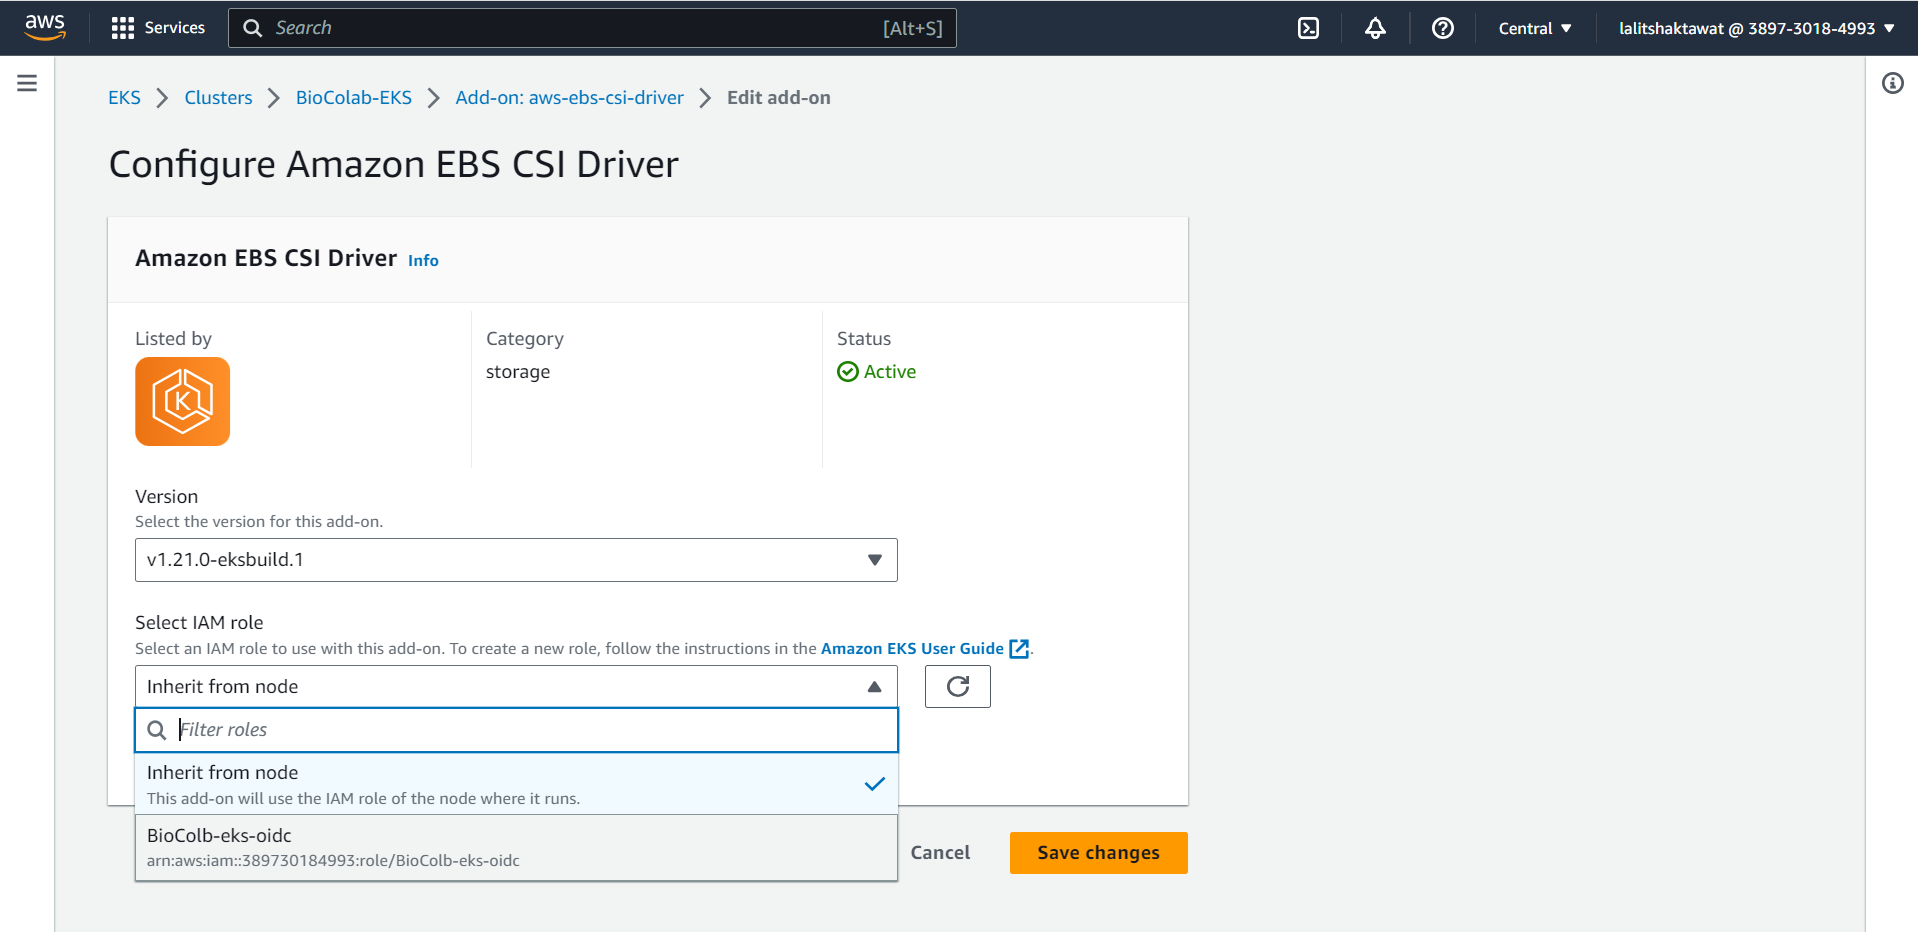Click the Services label in the top bar
The height and width of the screenshot is (932, 1918).
(174, 28)
